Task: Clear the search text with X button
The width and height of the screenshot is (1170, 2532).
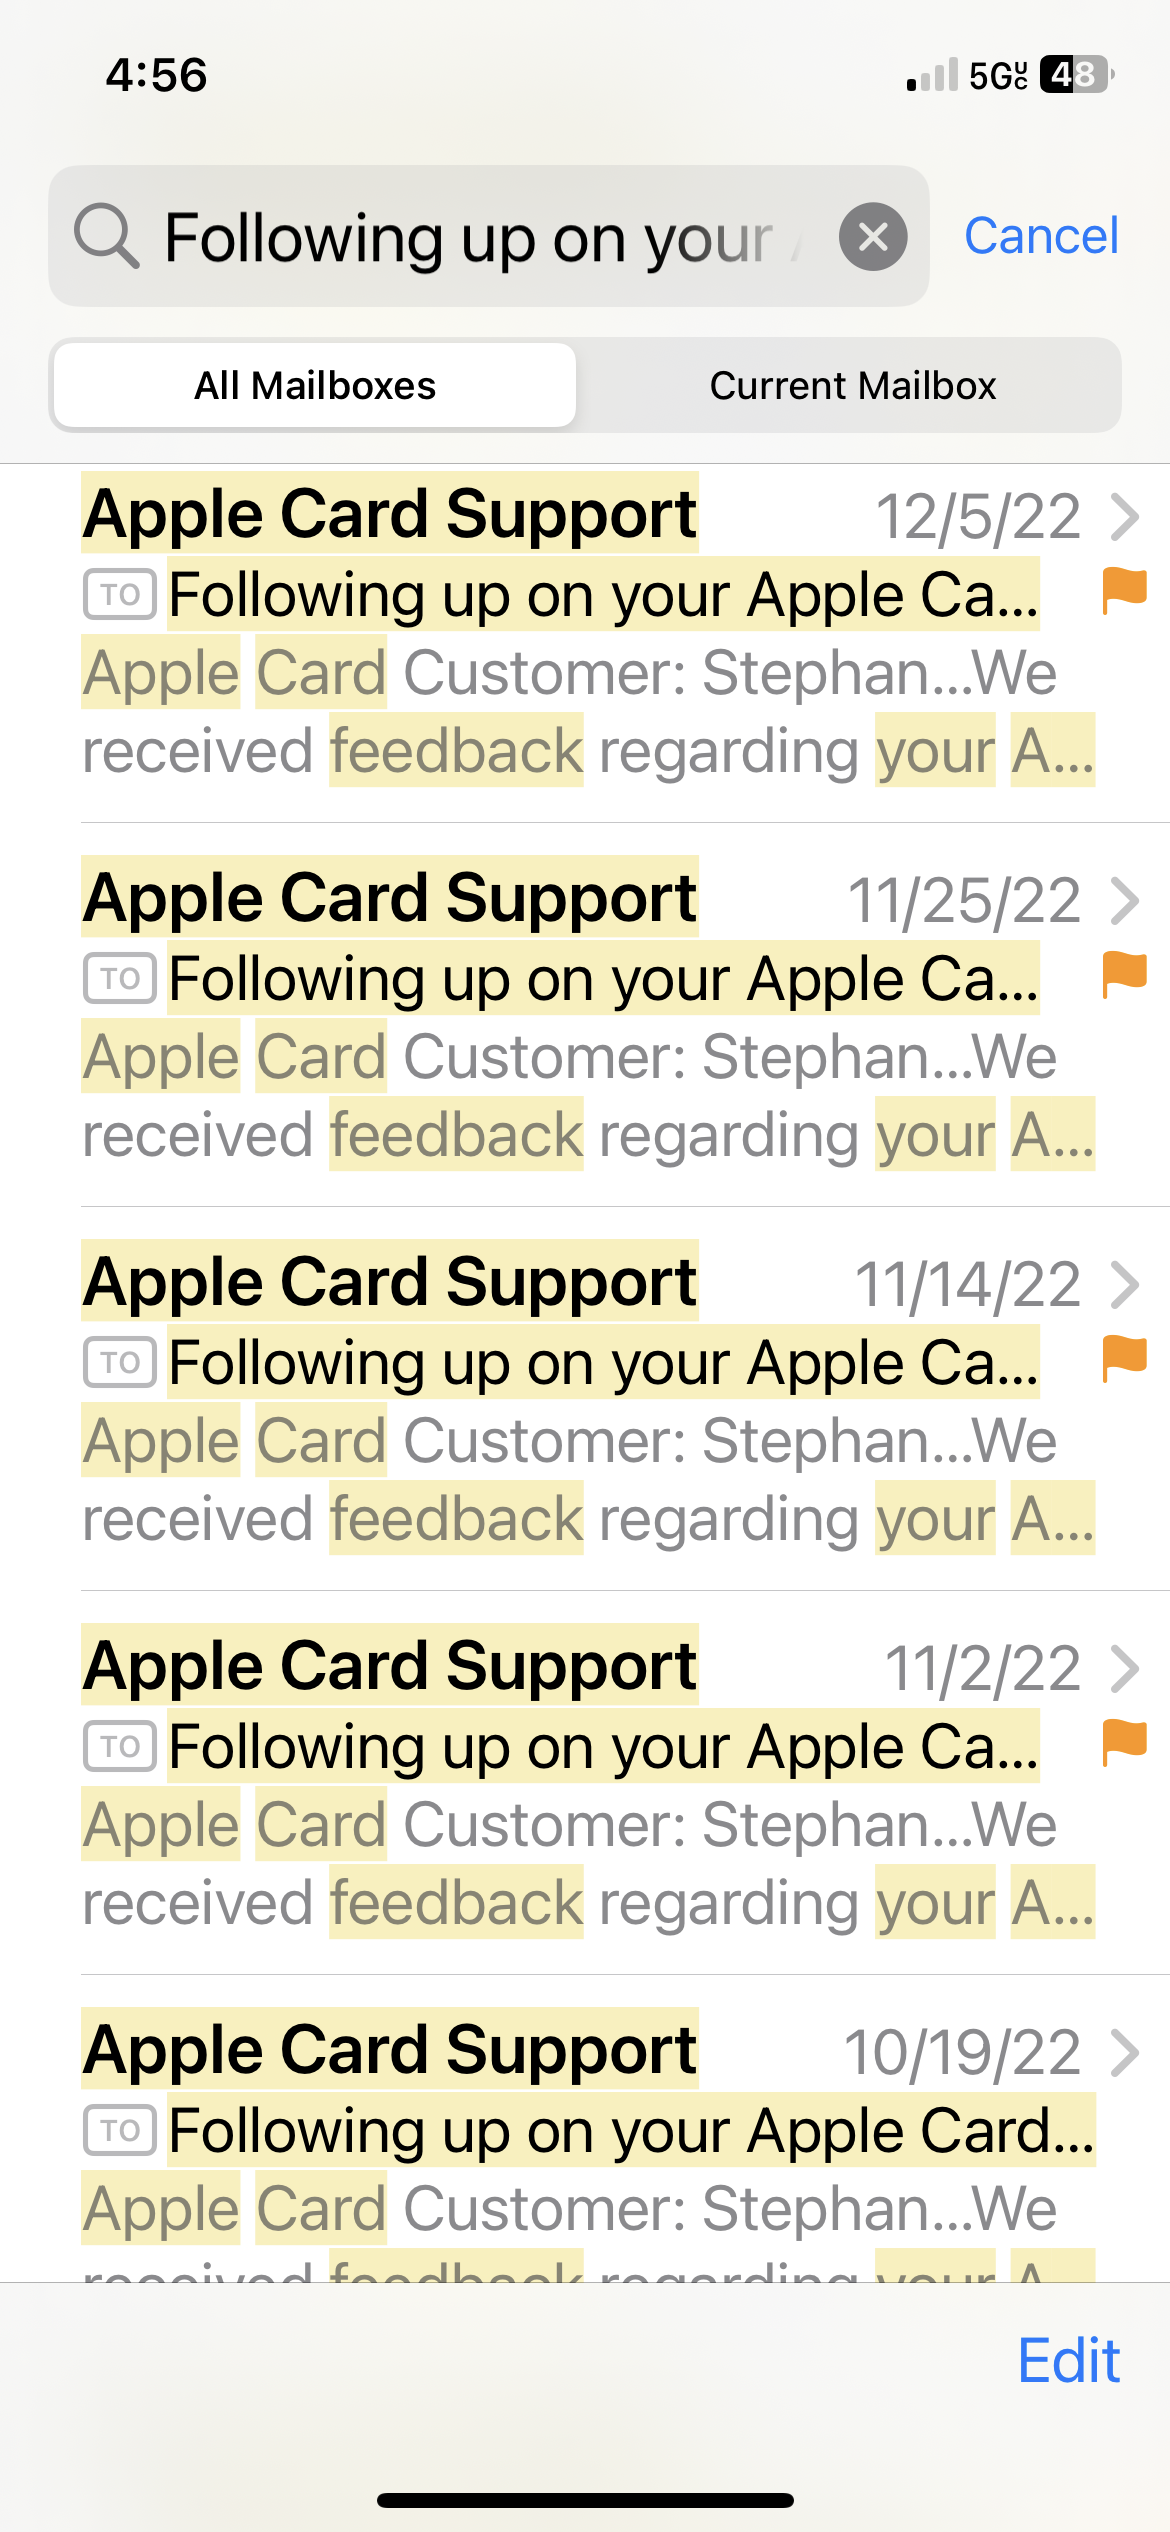Action: [873, 237]
